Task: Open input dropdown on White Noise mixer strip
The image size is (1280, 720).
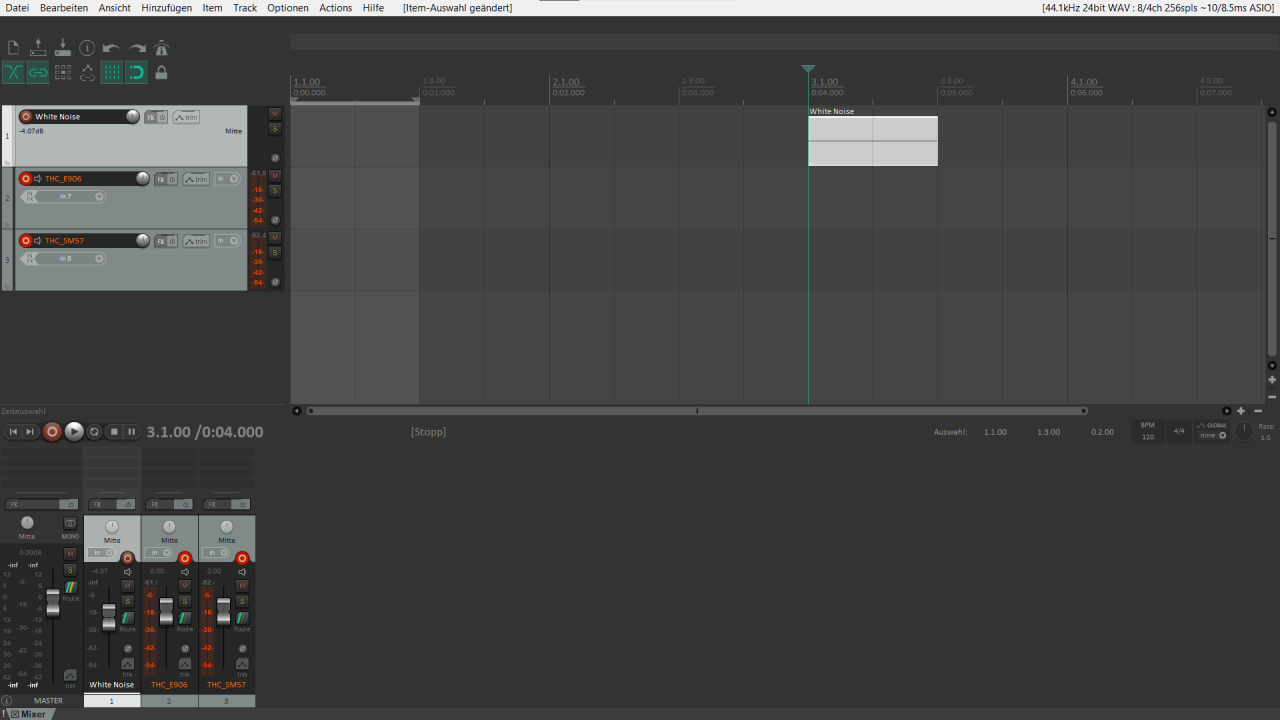Action: tap(101, 553)
